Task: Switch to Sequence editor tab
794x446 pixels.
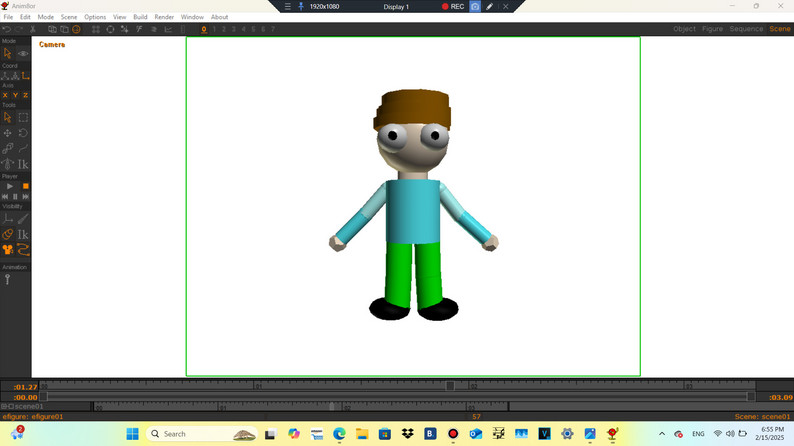Action: pos(746,29)
